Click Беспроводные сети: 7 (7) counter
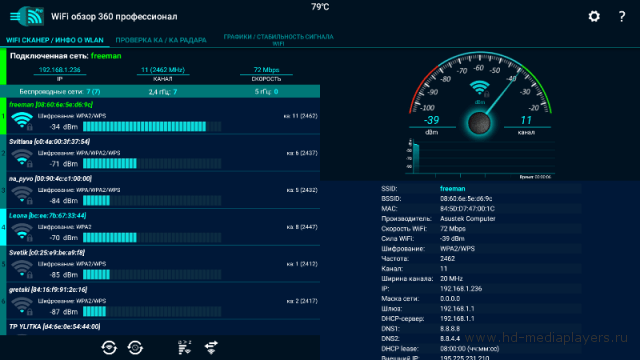Screen dimensions: 640x360 pyautogui.click(x=60, y=92)
